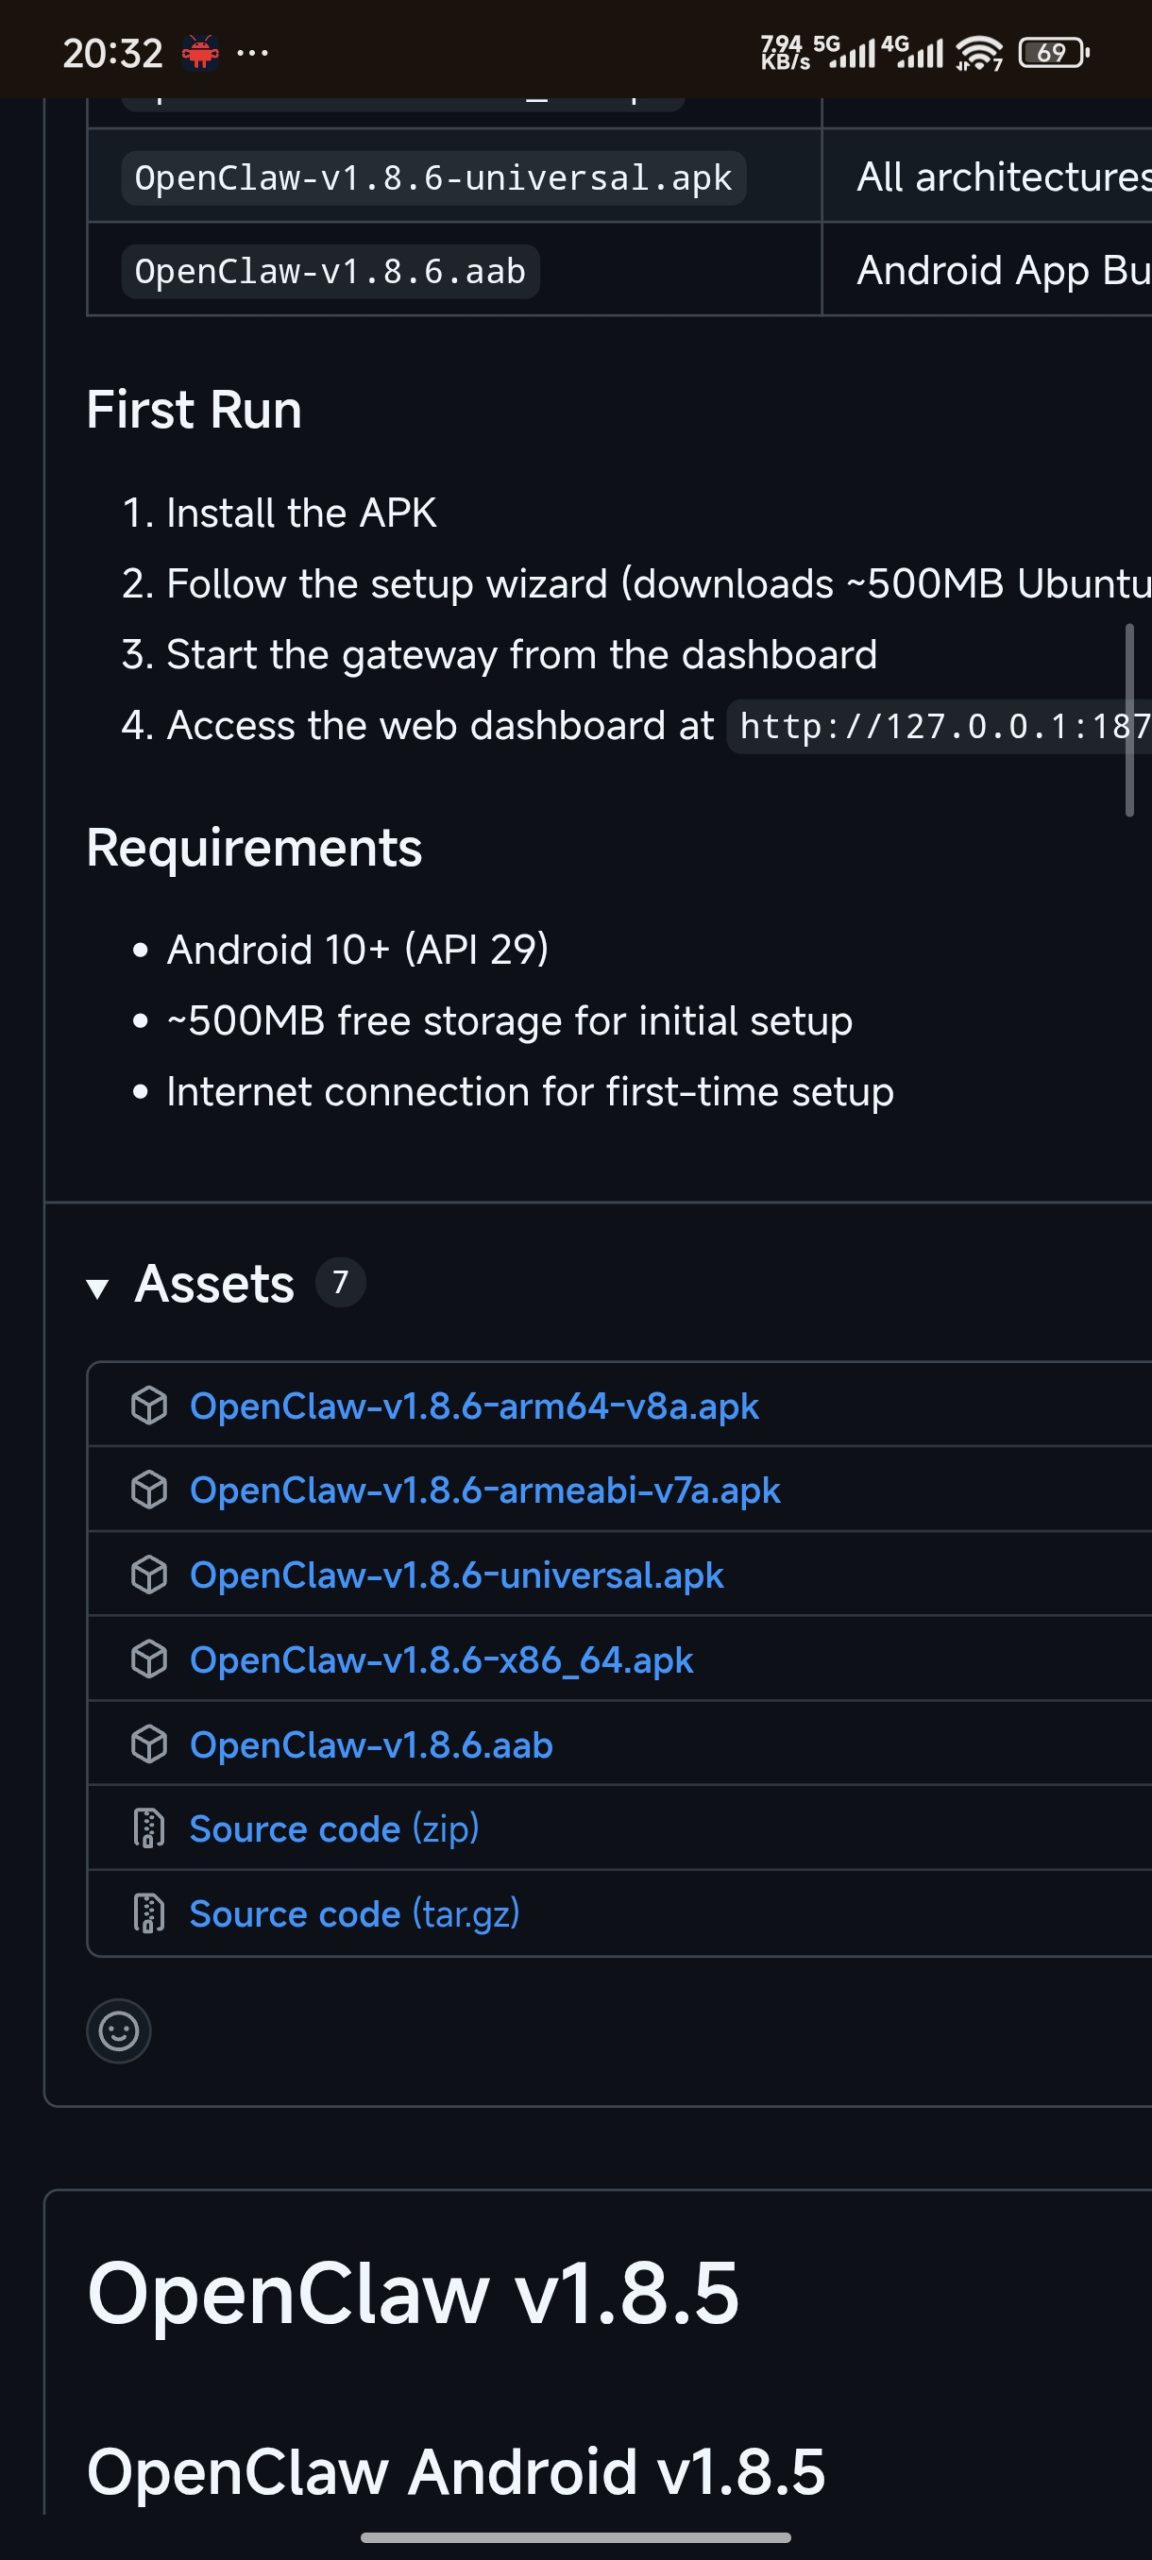Select OpenClaw-v1.8.6-armeabi-v7a.apk in Assets

(x=484, y=1490)
